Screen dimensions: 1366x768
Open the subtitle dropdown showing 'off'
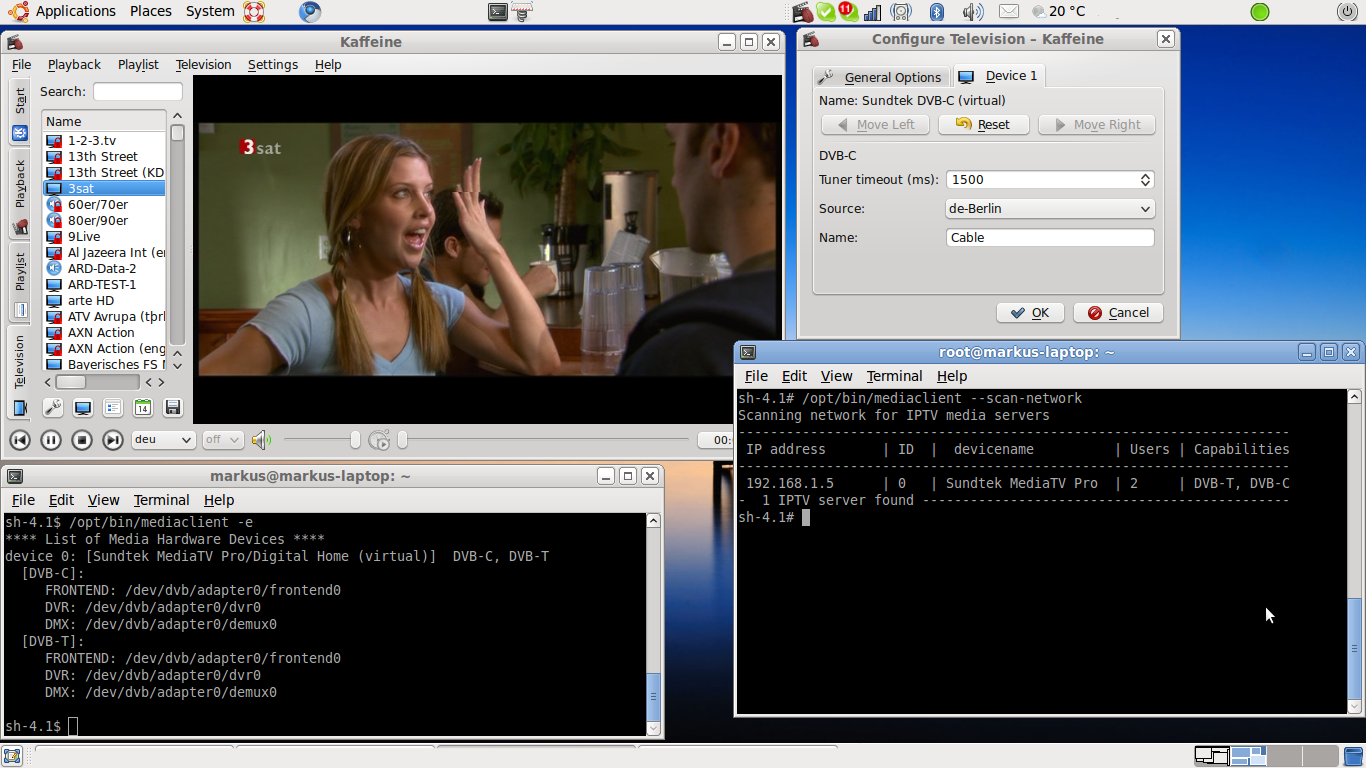click(x=222, y=440)
